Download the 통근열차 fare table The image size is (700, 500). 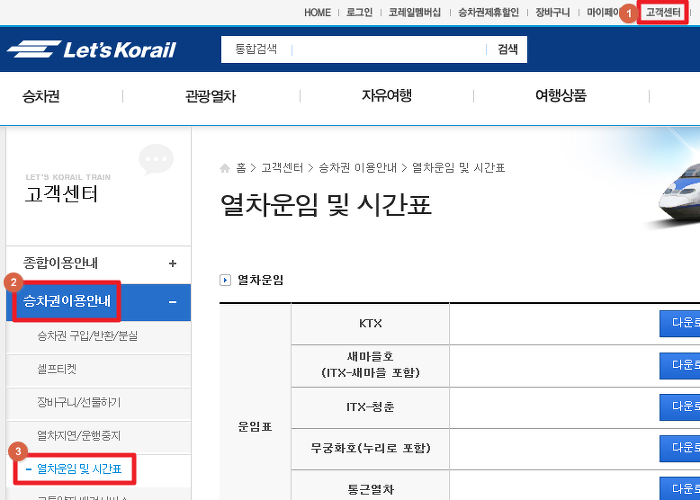pos(679,488)
